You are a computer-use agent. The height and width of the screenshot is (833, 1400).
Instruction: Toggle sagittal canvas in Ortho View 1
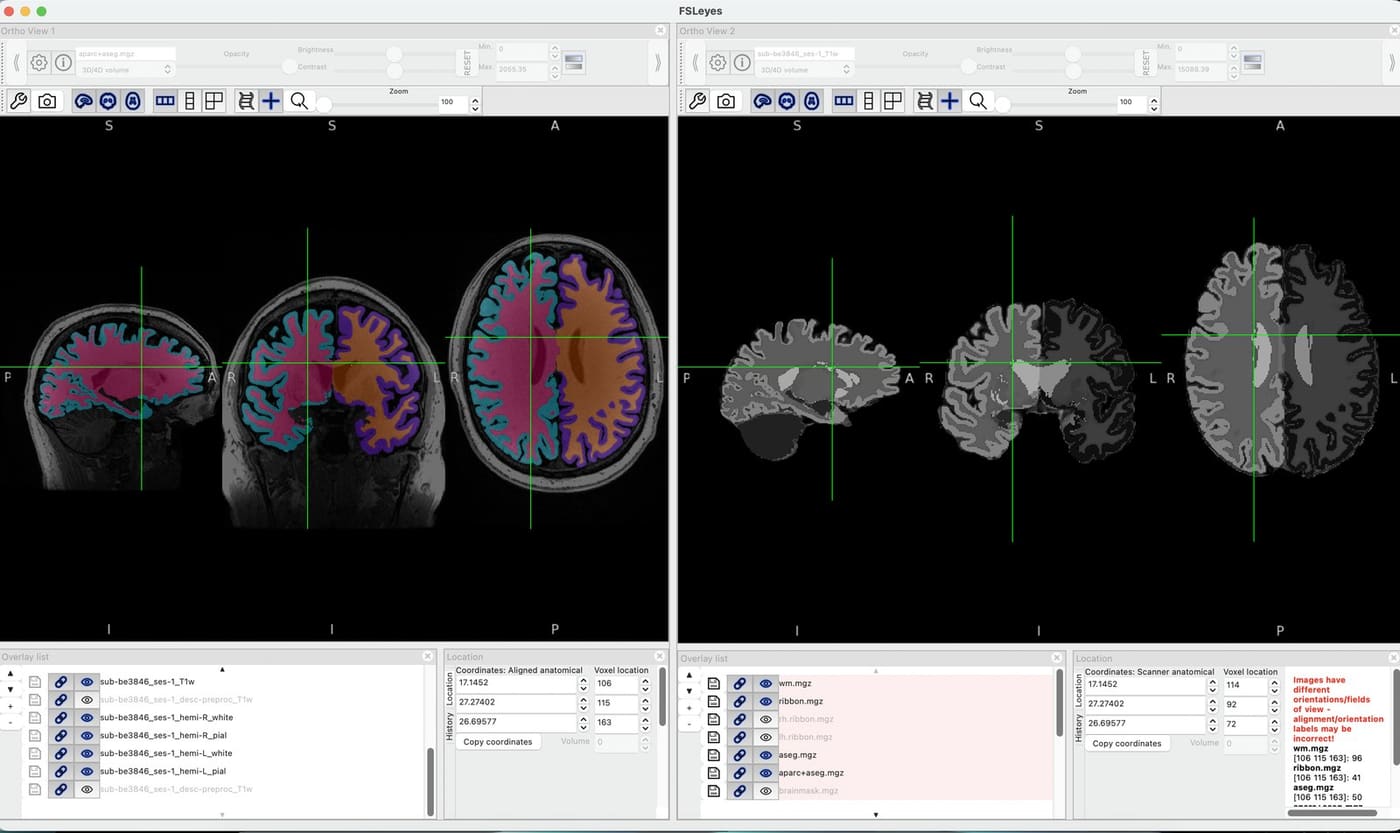(x=84, y=101)
